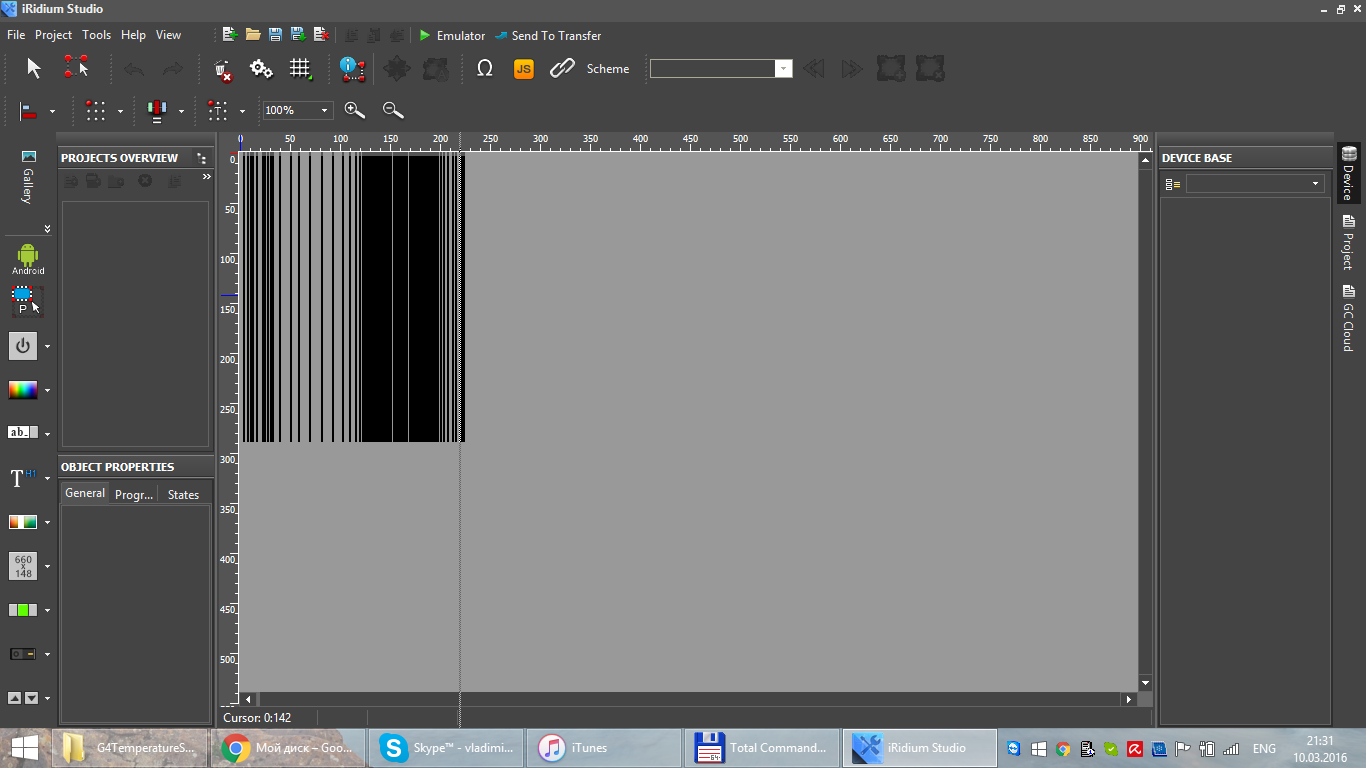
Task: Open the Project menu
Action: point(53,35)
